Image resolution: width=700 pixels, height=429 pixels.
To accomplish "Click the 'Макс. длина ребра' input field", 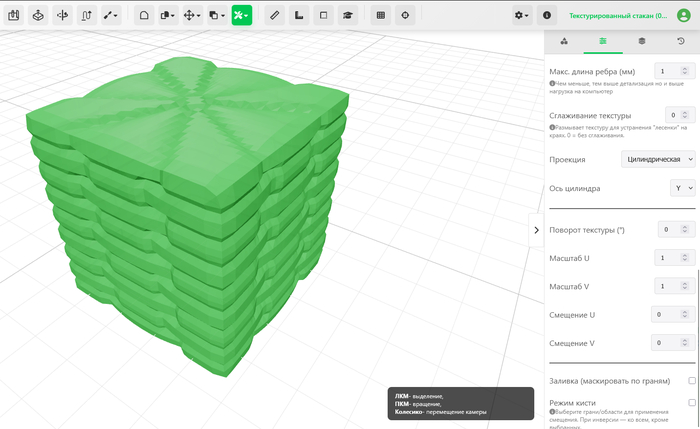I will pyautogui.click(x=675, y=71).
